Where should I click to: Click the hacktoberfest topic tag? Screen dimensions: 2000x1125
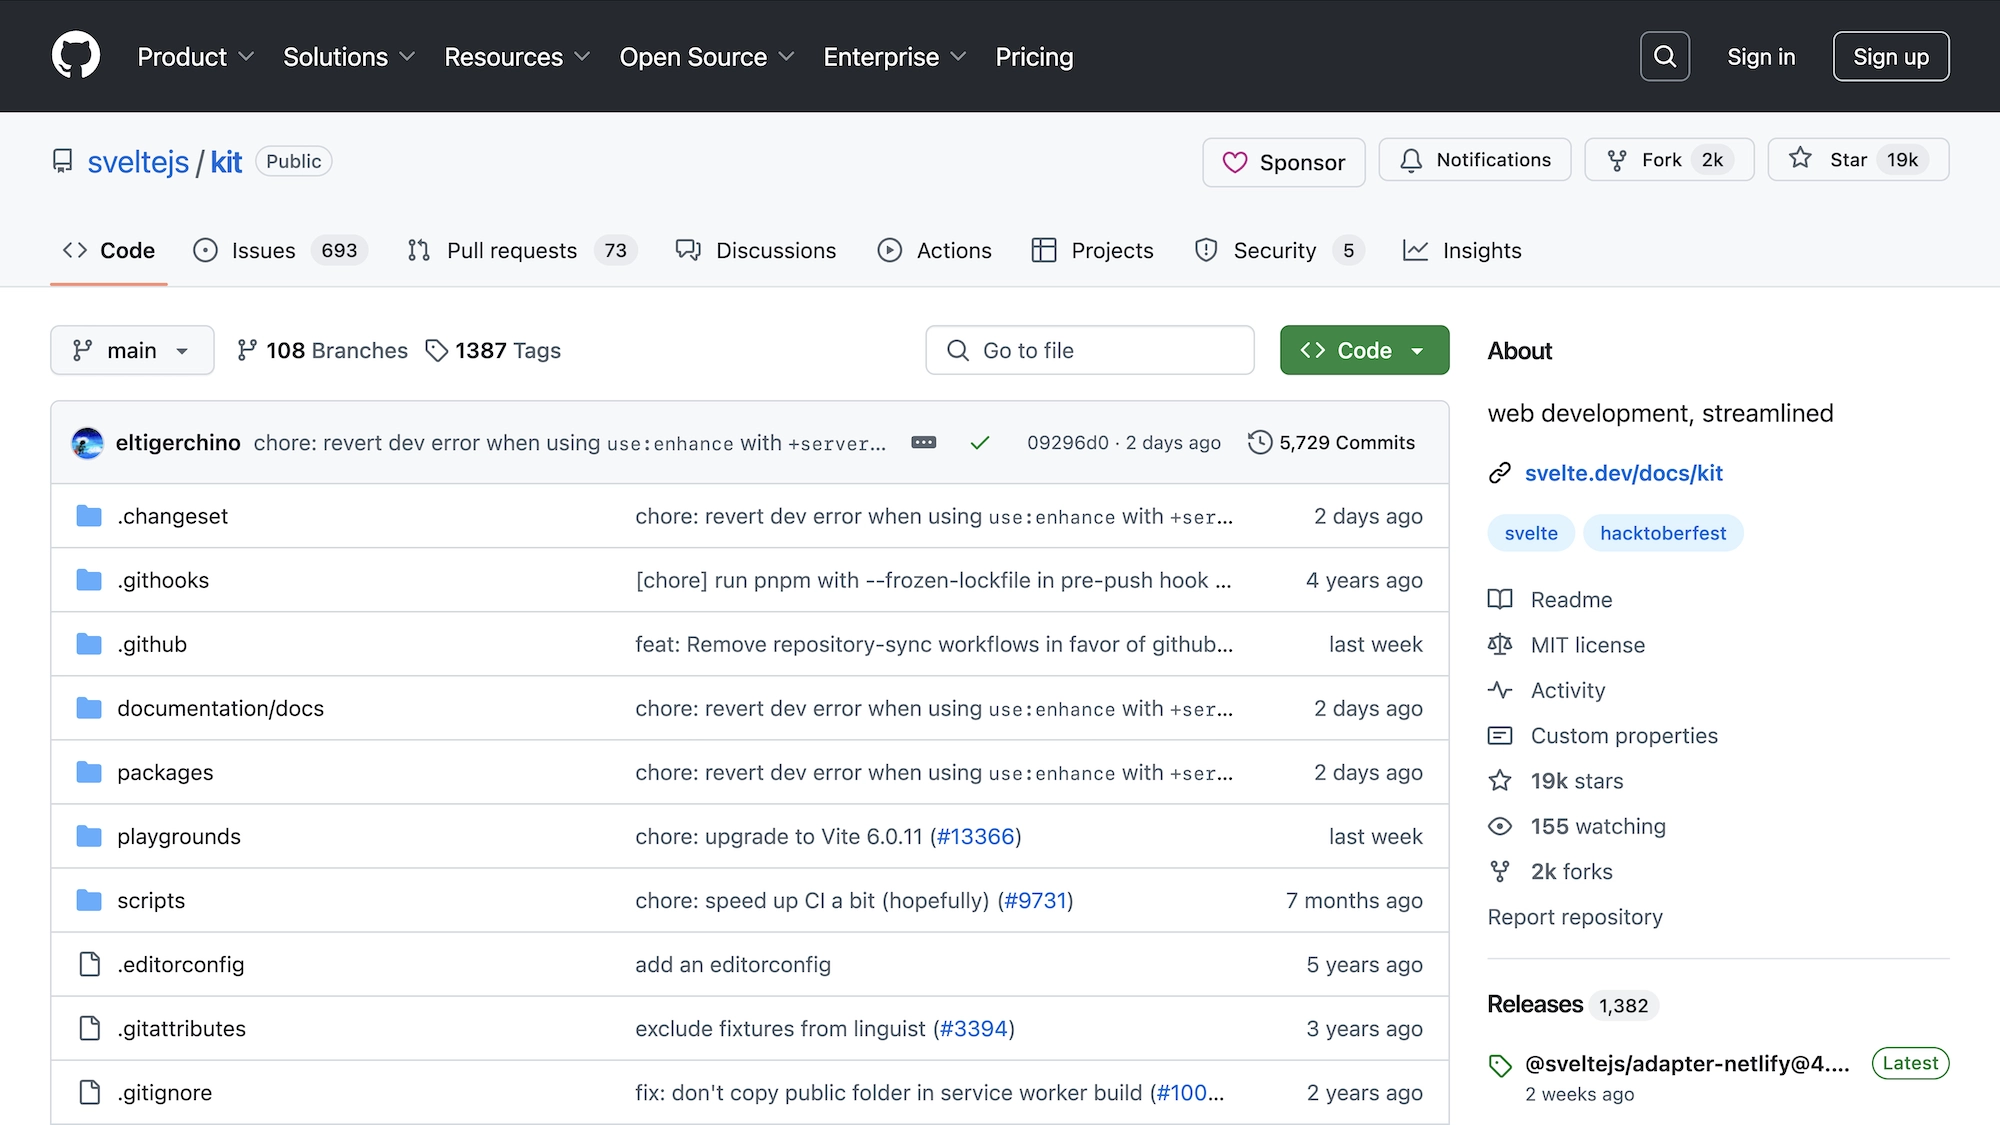tap(1663, 533)
